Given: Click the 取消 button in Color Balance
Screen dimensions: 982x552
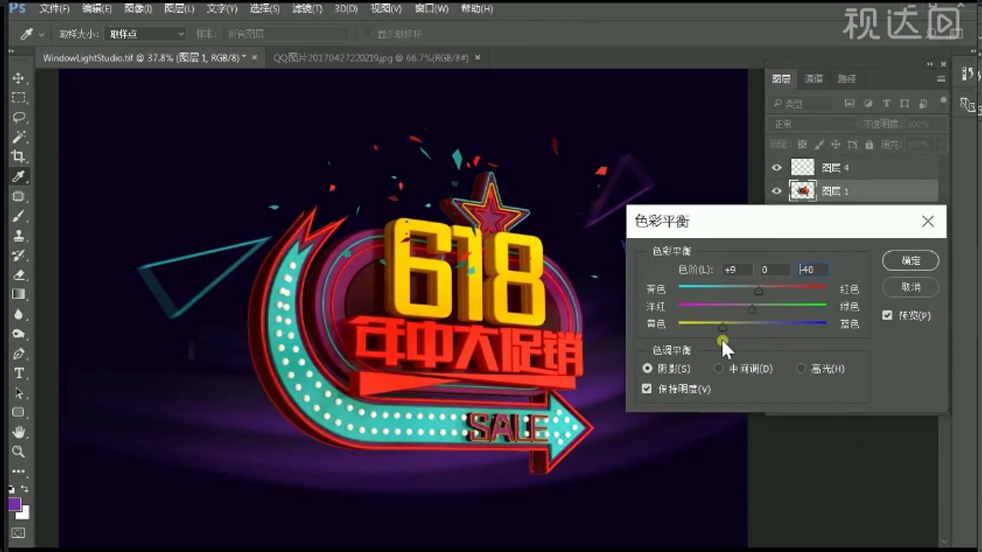Looking at the screenshot, I should [x=911, y=287].
